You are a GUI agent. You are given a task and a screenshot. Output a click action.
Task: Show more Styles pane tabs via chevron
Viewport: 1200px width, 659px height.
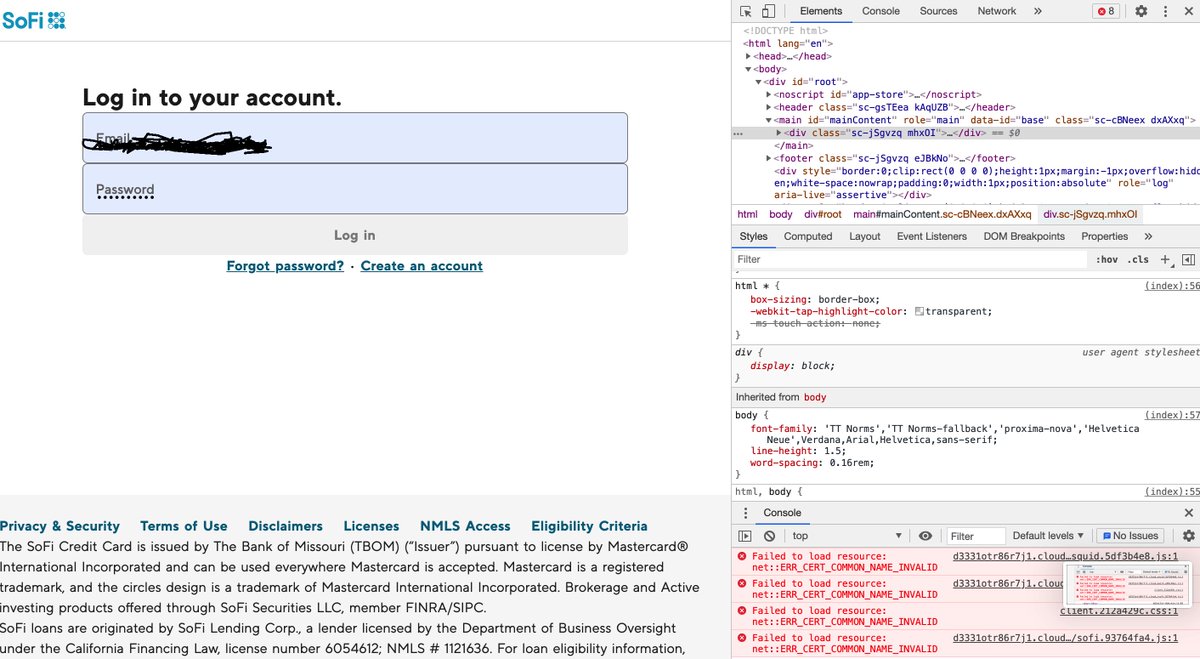[x=1148, y=236]
